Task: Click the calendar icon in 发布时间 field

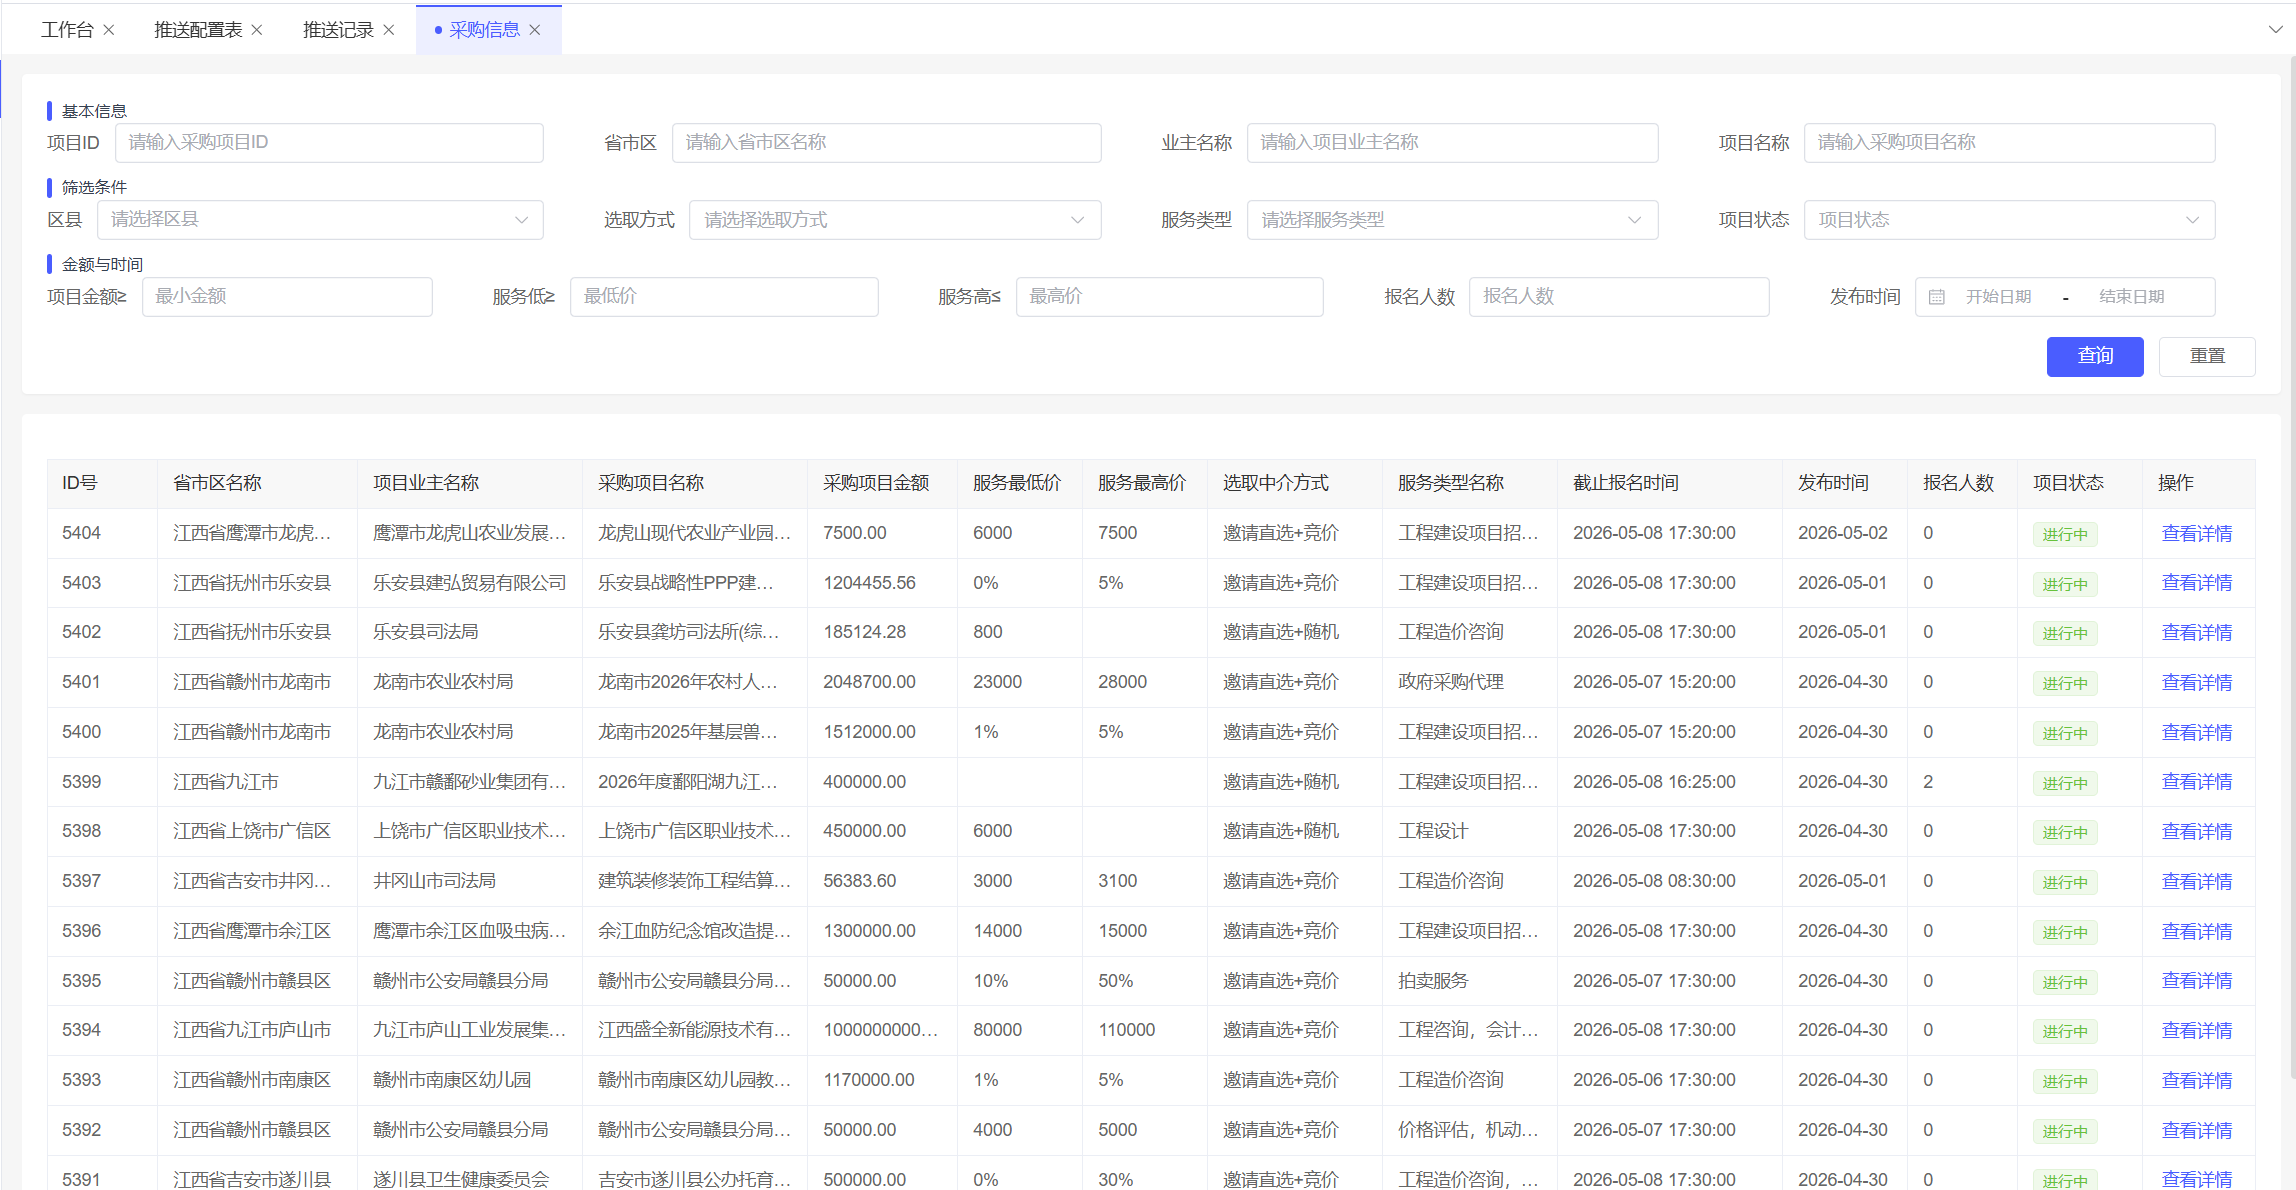Action: click(x=1937, y=297)
